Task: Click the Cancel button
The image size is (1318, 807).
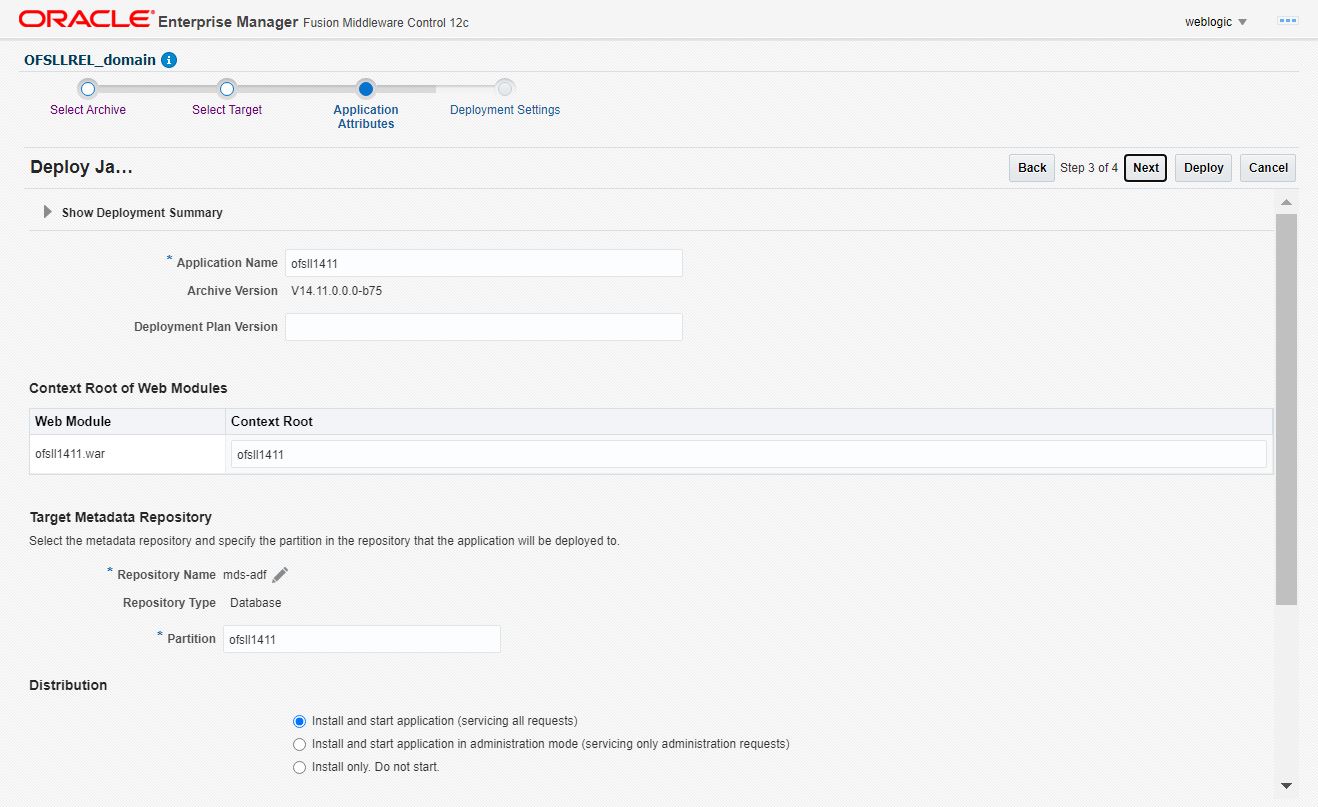Action: click(x=1267, y=168)
